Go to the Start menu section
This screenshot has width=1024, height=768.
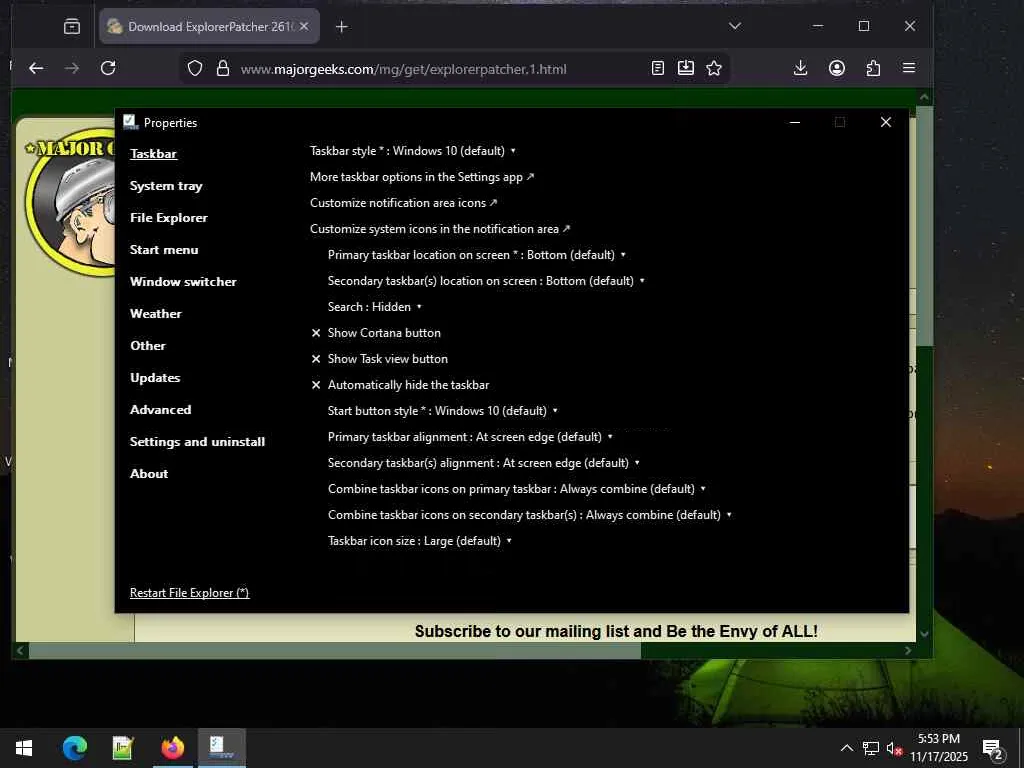[x=164, y=250]
